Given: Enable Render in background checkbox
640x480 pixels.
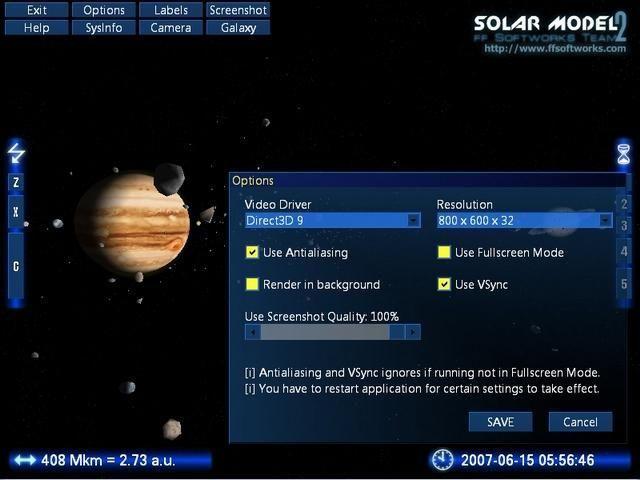Looking at the screenshot, I should pos(252,285).
